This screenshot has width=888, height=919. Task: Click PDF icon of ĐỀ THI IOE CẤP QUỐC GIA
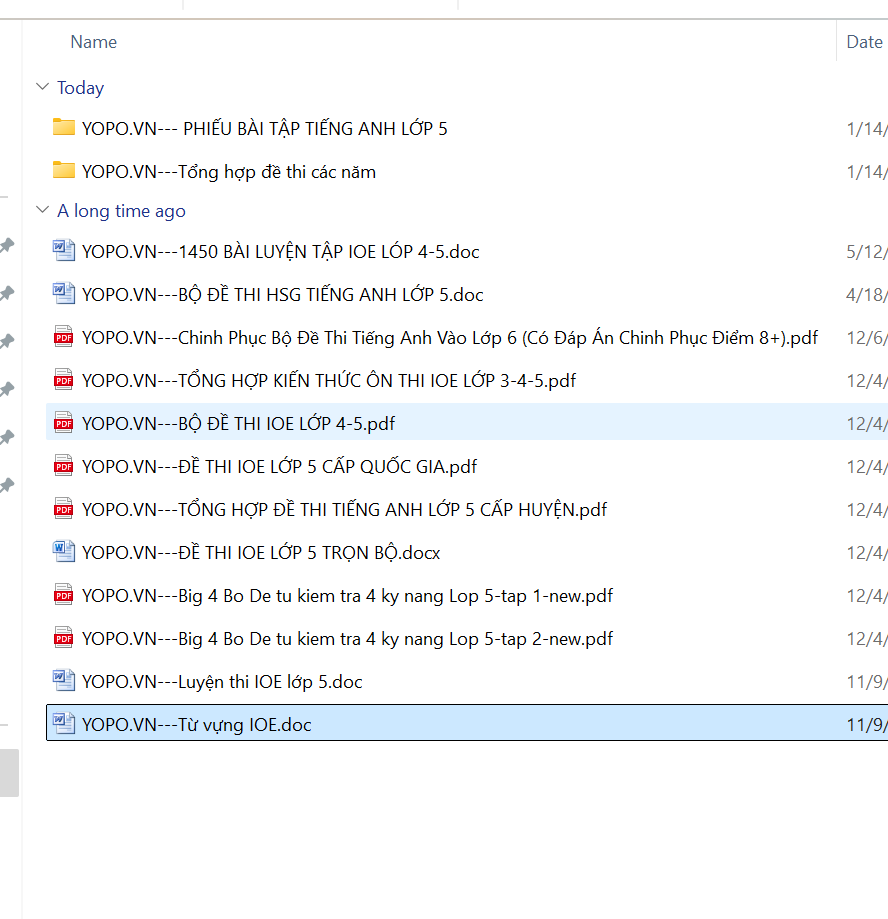64,466
